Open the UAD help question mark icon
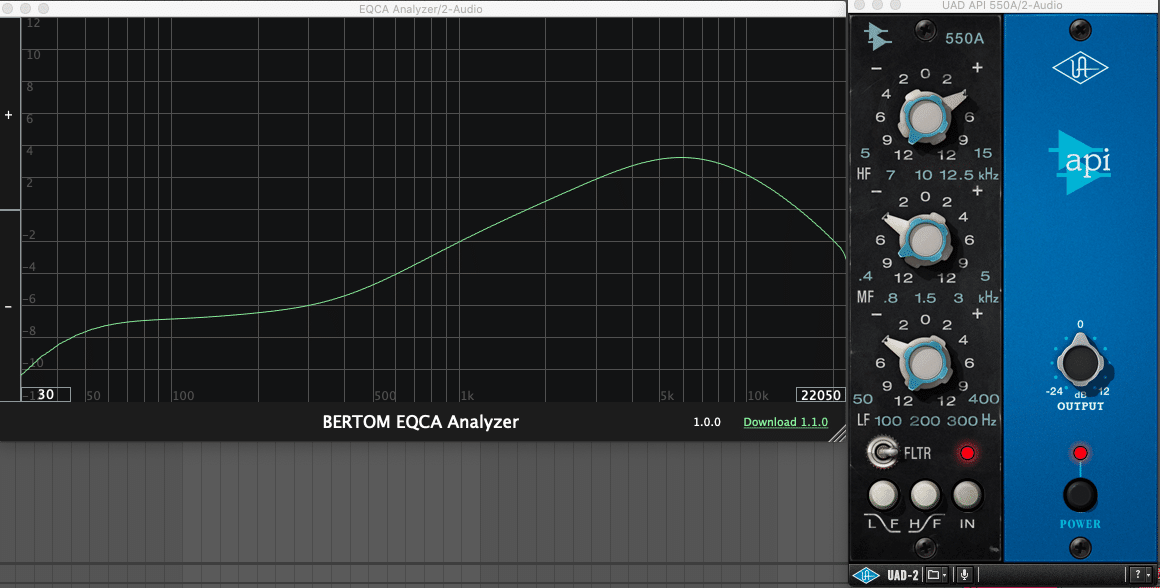This screenshot has width=1160, height=588. click(1138, 575)
